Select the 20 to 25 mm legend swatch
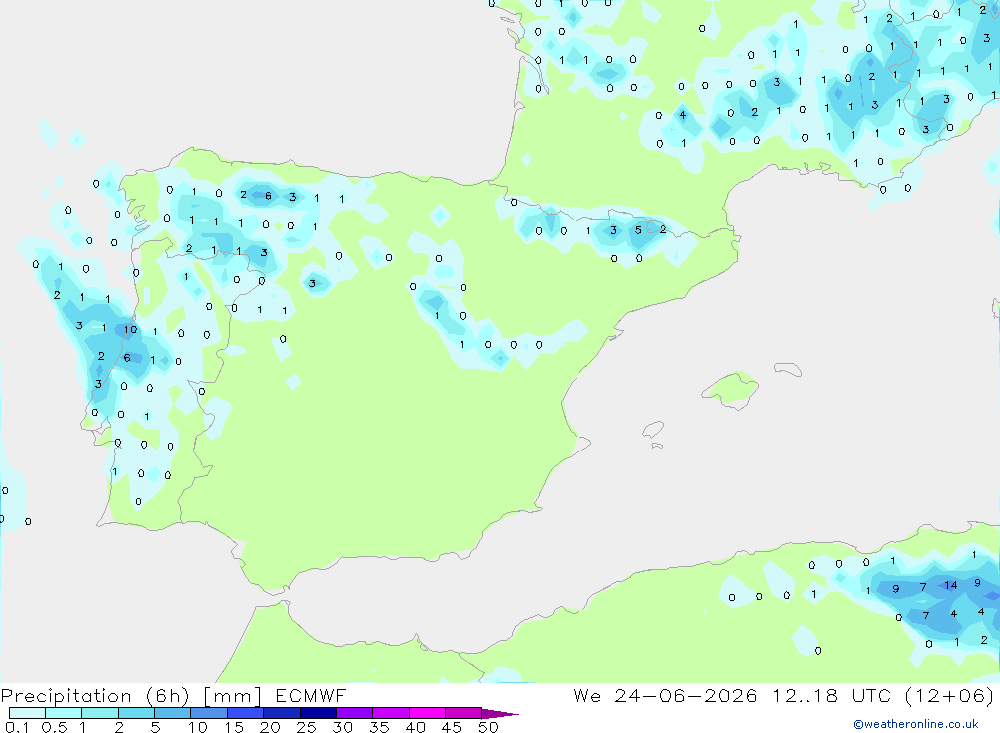This screenshot has height=733, width=1000. click(282, 713)
